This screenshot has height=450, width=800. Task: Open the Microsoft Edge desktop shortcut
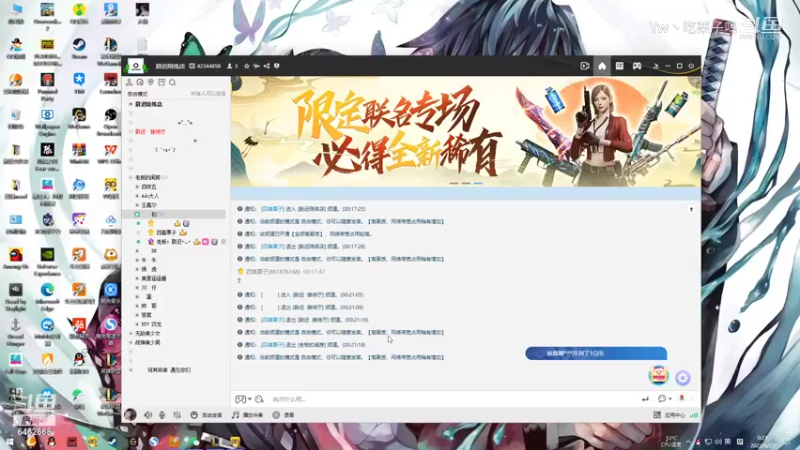(x=47, y=297)
